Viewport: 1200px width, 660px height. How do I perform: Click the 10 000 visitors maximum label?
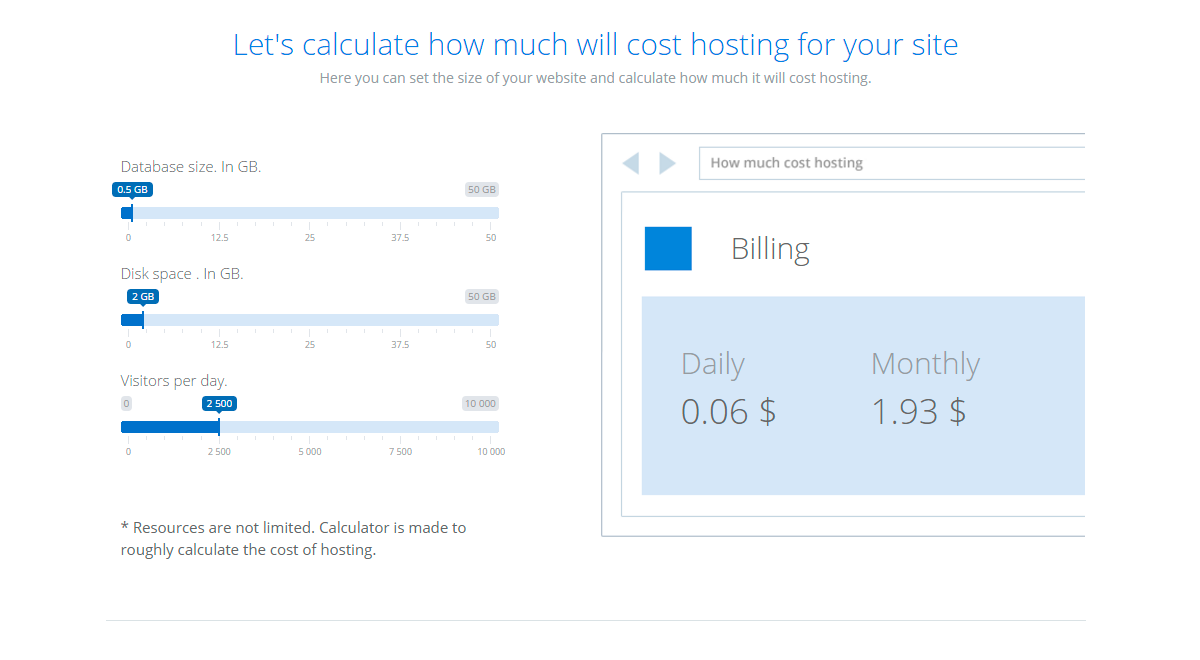[480, 403]
